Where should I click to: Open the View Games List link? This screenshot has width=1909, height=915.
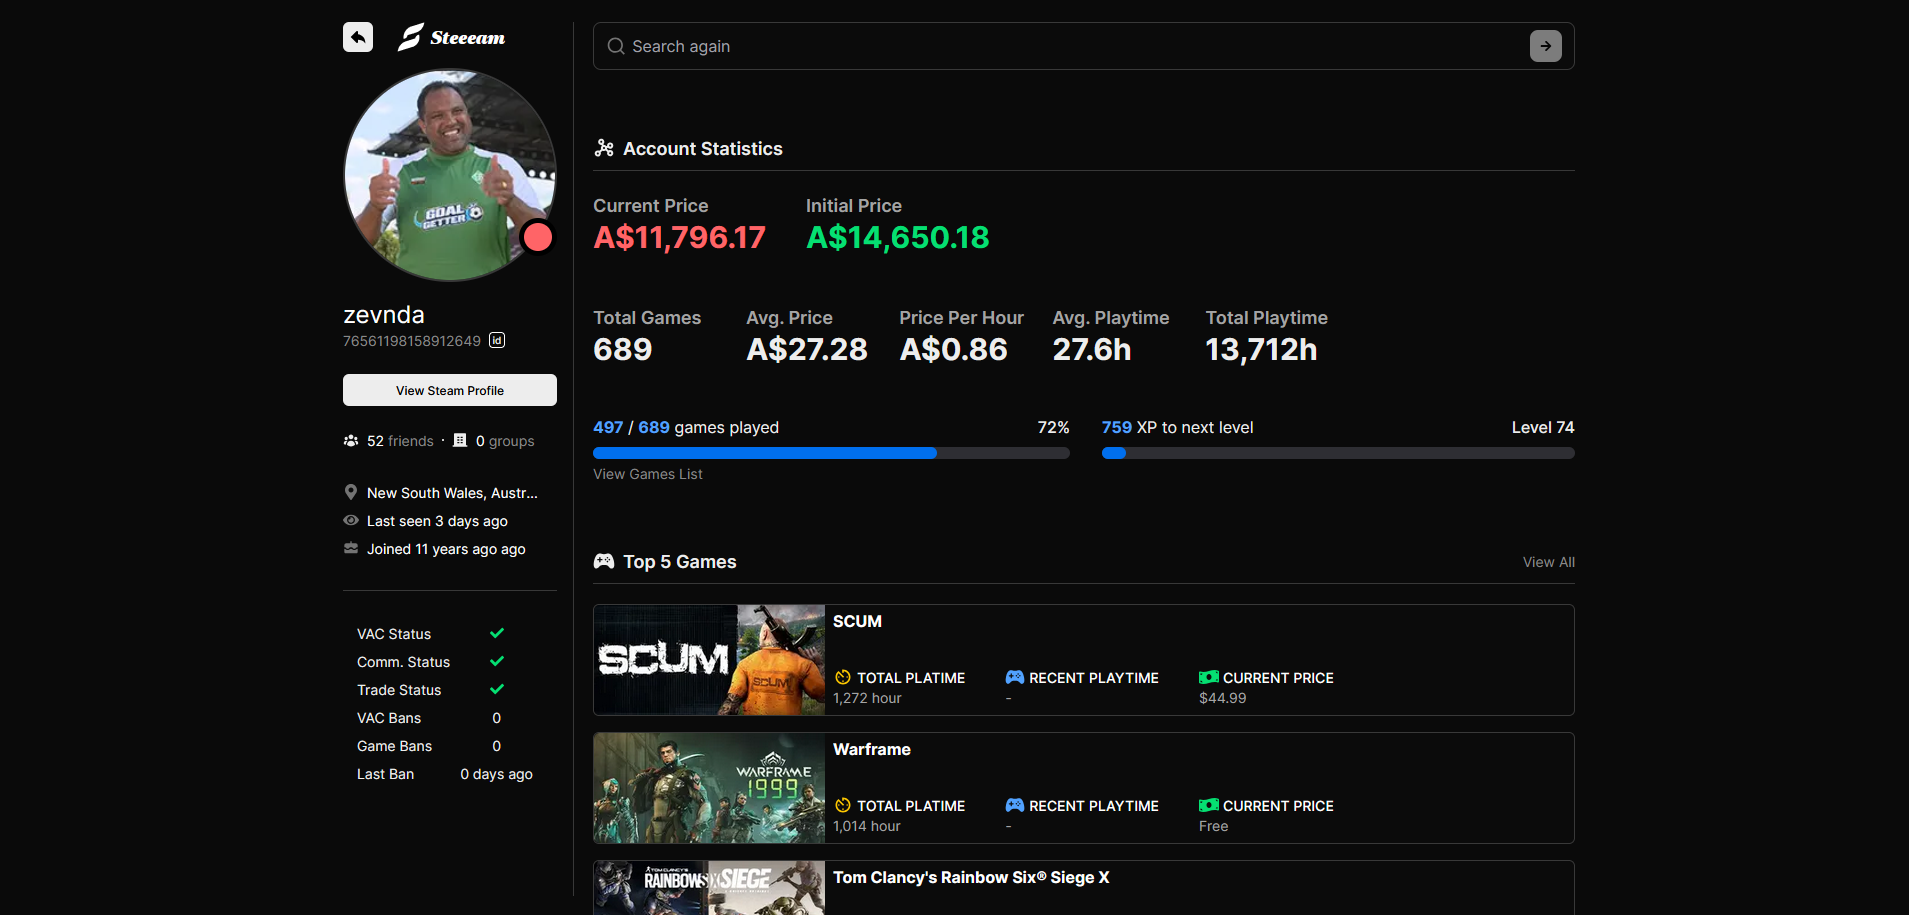(x=648, y=474)
